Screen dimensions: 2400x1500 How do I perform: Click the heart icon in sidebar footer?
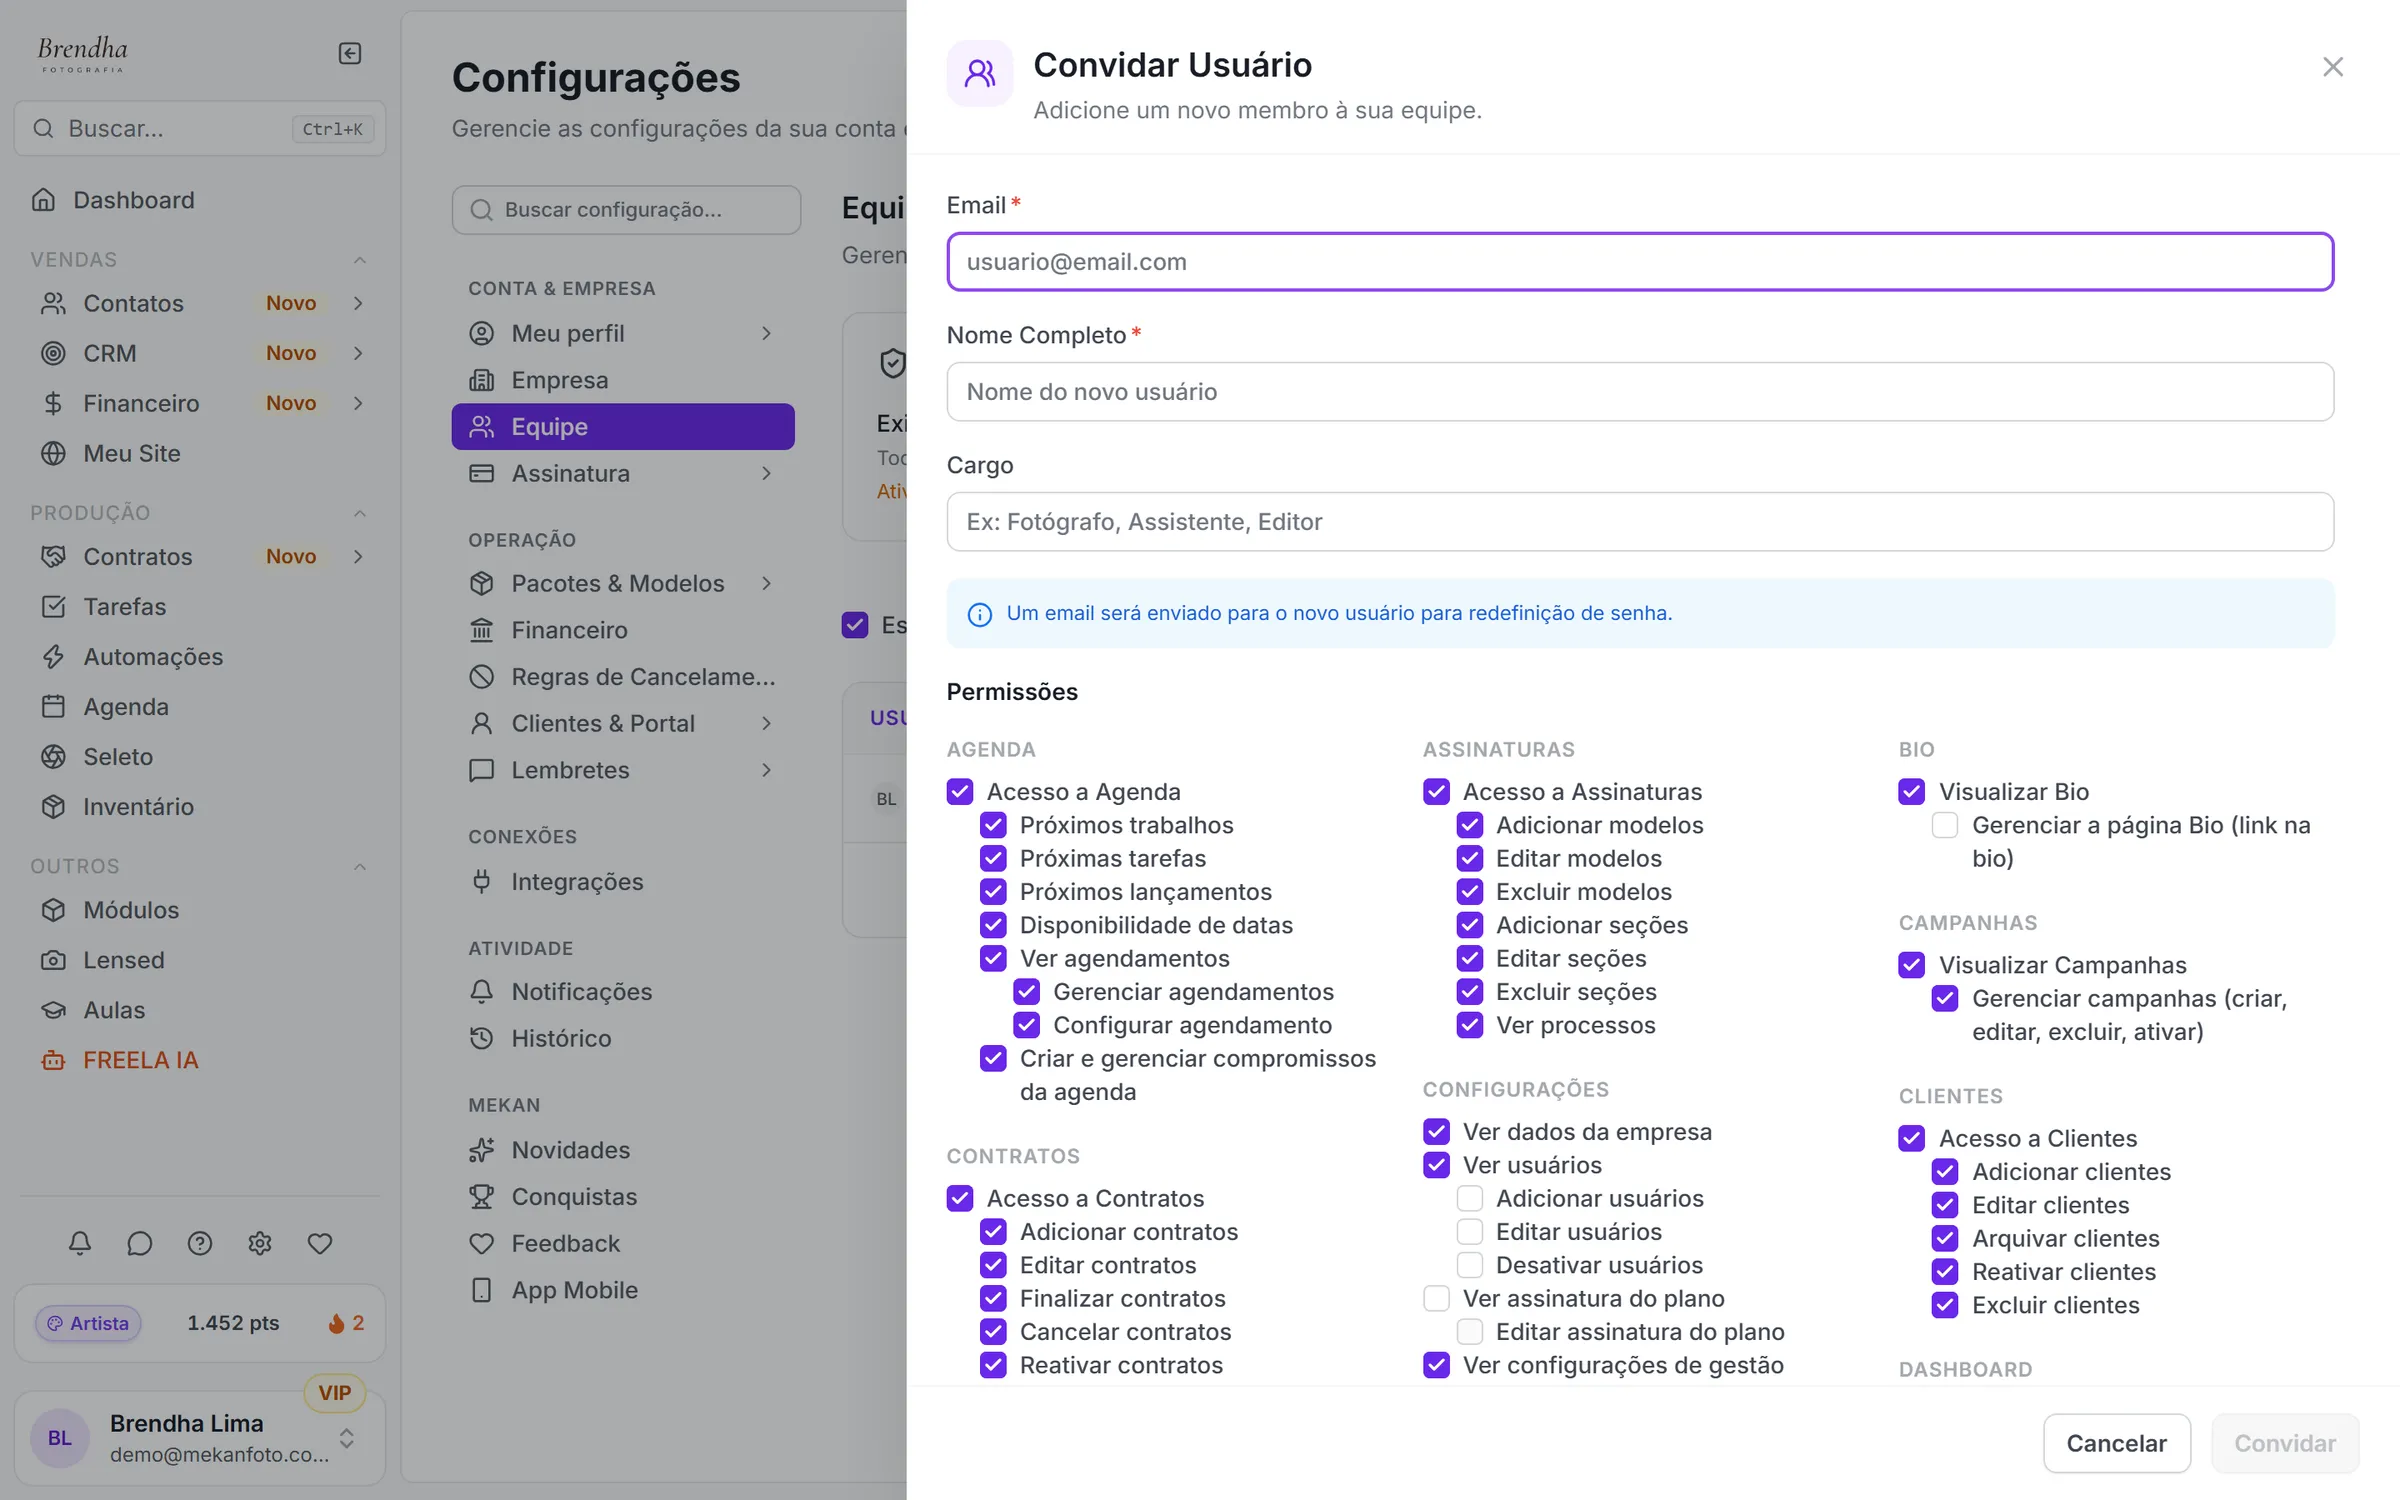click(x=320, y=1243)
